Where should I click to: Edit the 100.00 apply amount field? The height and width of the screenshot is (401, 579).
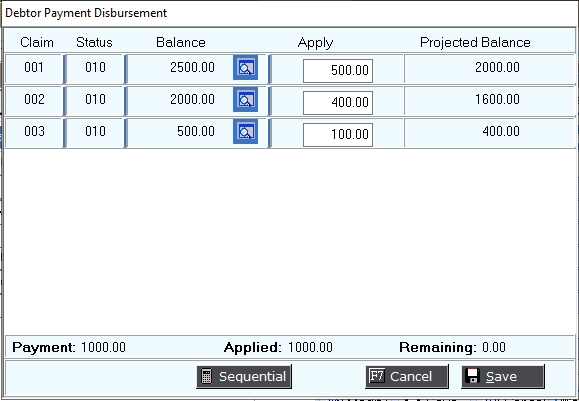338,135
